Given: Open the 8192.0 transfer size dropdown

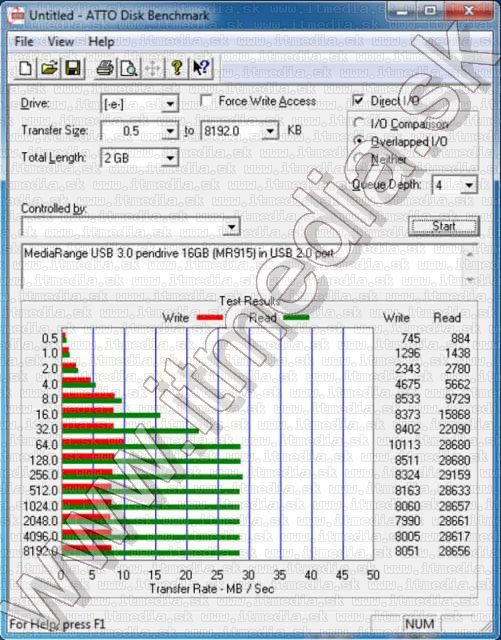Looking at the screenshot, I should tap(270, 131).
